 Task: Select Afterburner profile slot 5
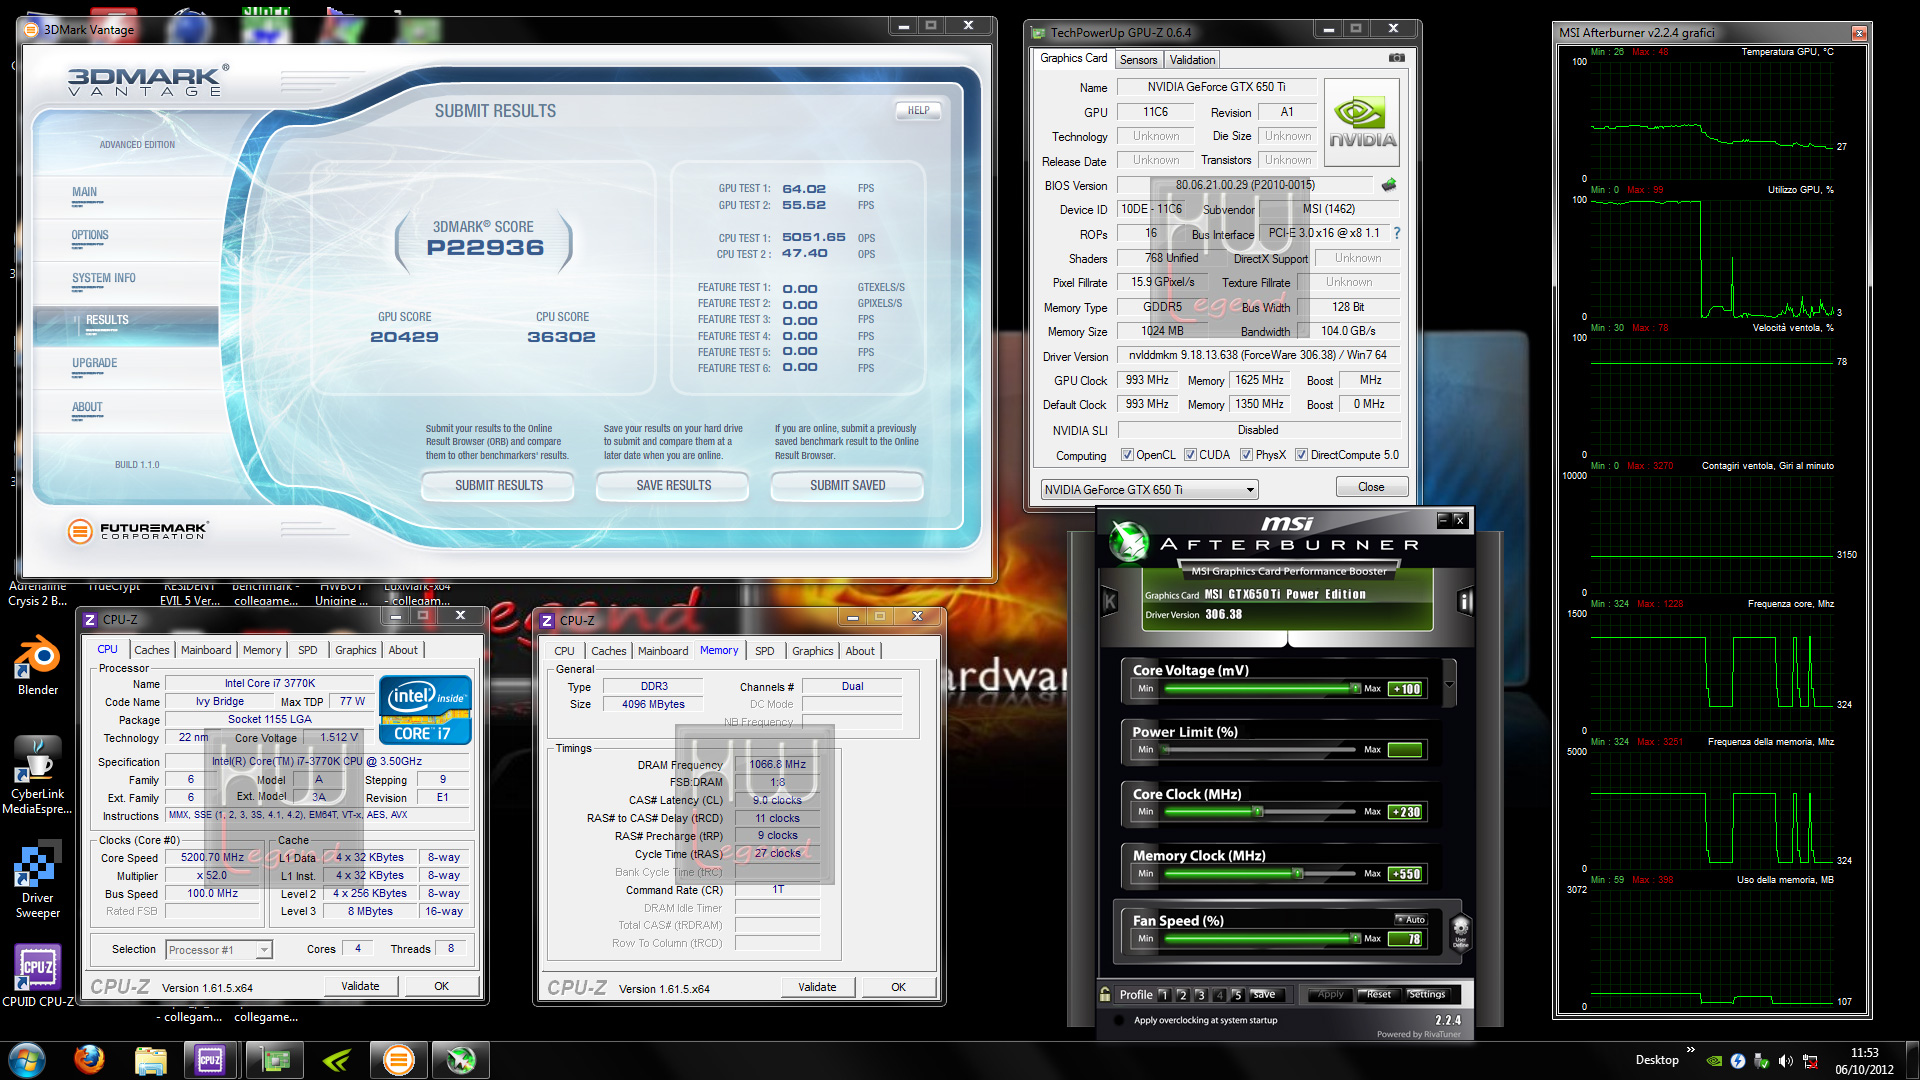1237,995
